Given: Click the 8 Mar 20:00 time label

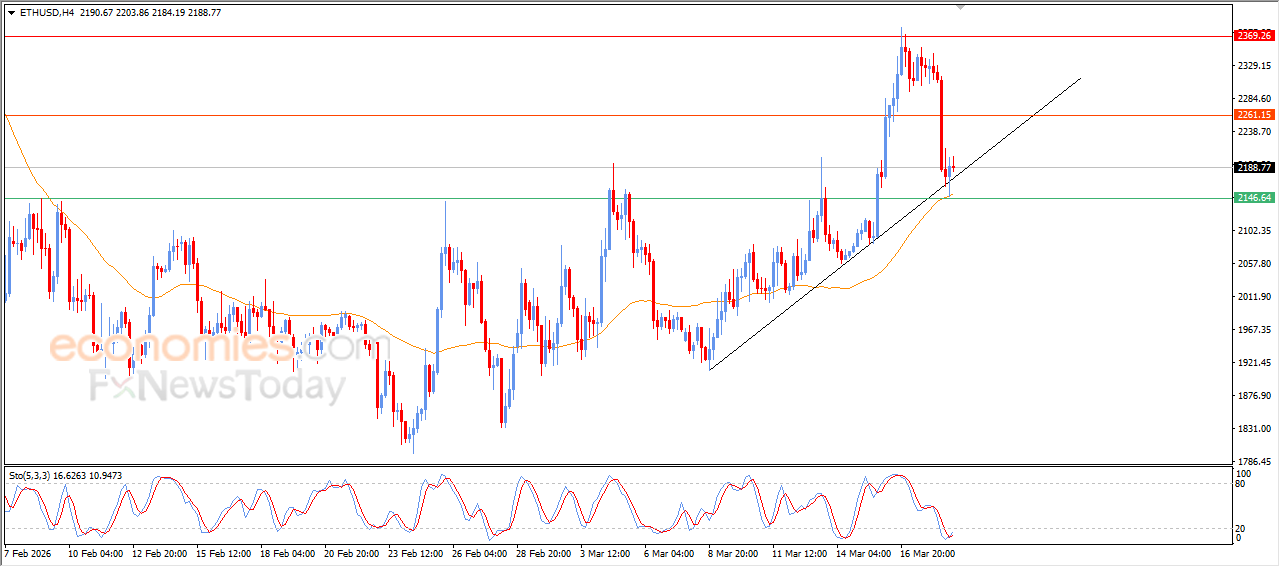Looking at the screenshot, I should click(x=734, y=553).
